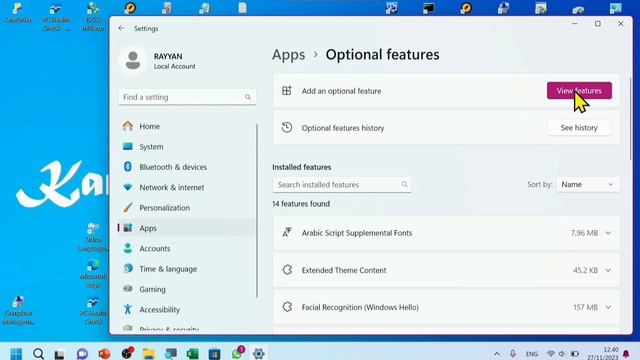Open the notification bell on the taskbar
Viewport: 640px width, 360px height.
[x=626, y=353]
